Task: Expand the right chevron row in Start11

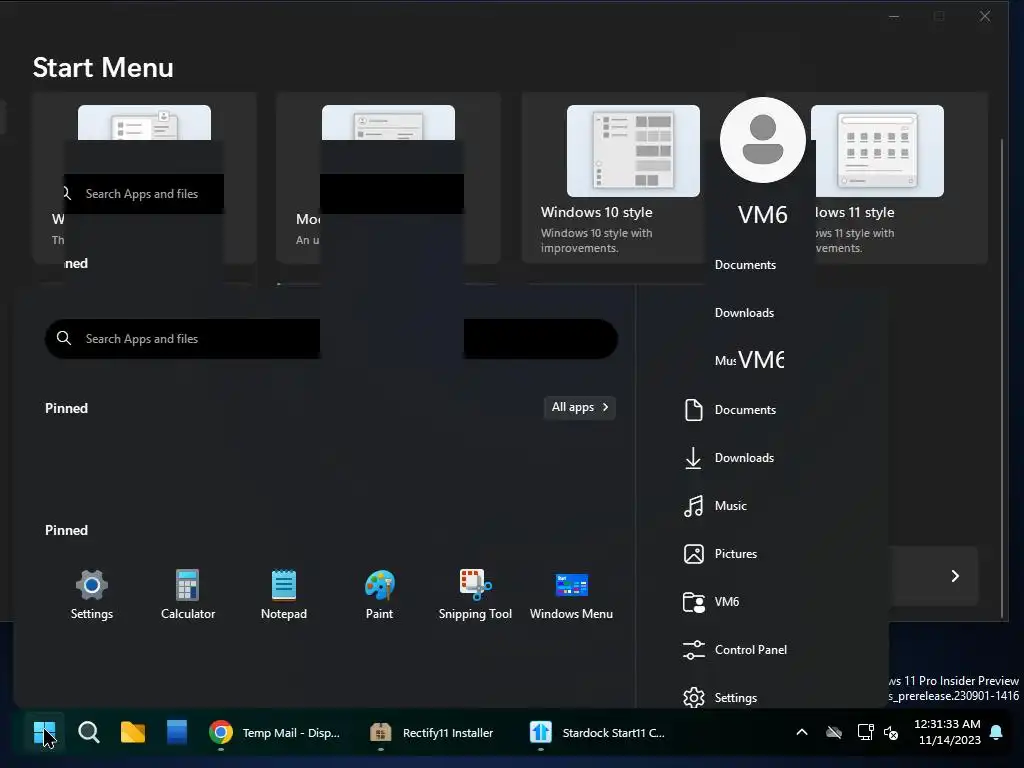Action: [x=955, y=576]
